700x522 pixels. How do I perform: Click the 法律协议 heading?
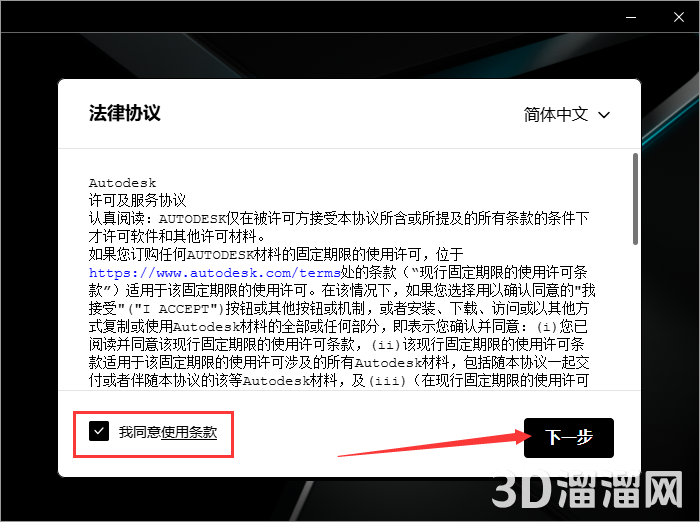[x=125, y=113]
